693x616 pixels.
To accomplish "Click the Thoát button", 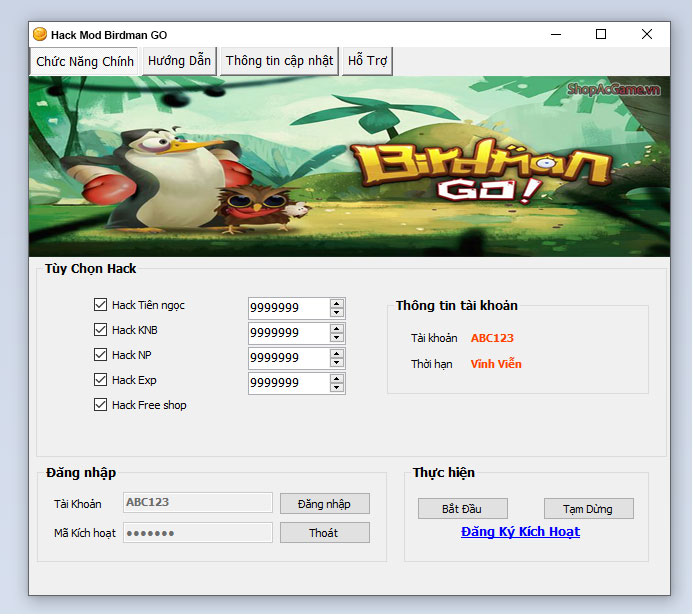I will [324, 533].
